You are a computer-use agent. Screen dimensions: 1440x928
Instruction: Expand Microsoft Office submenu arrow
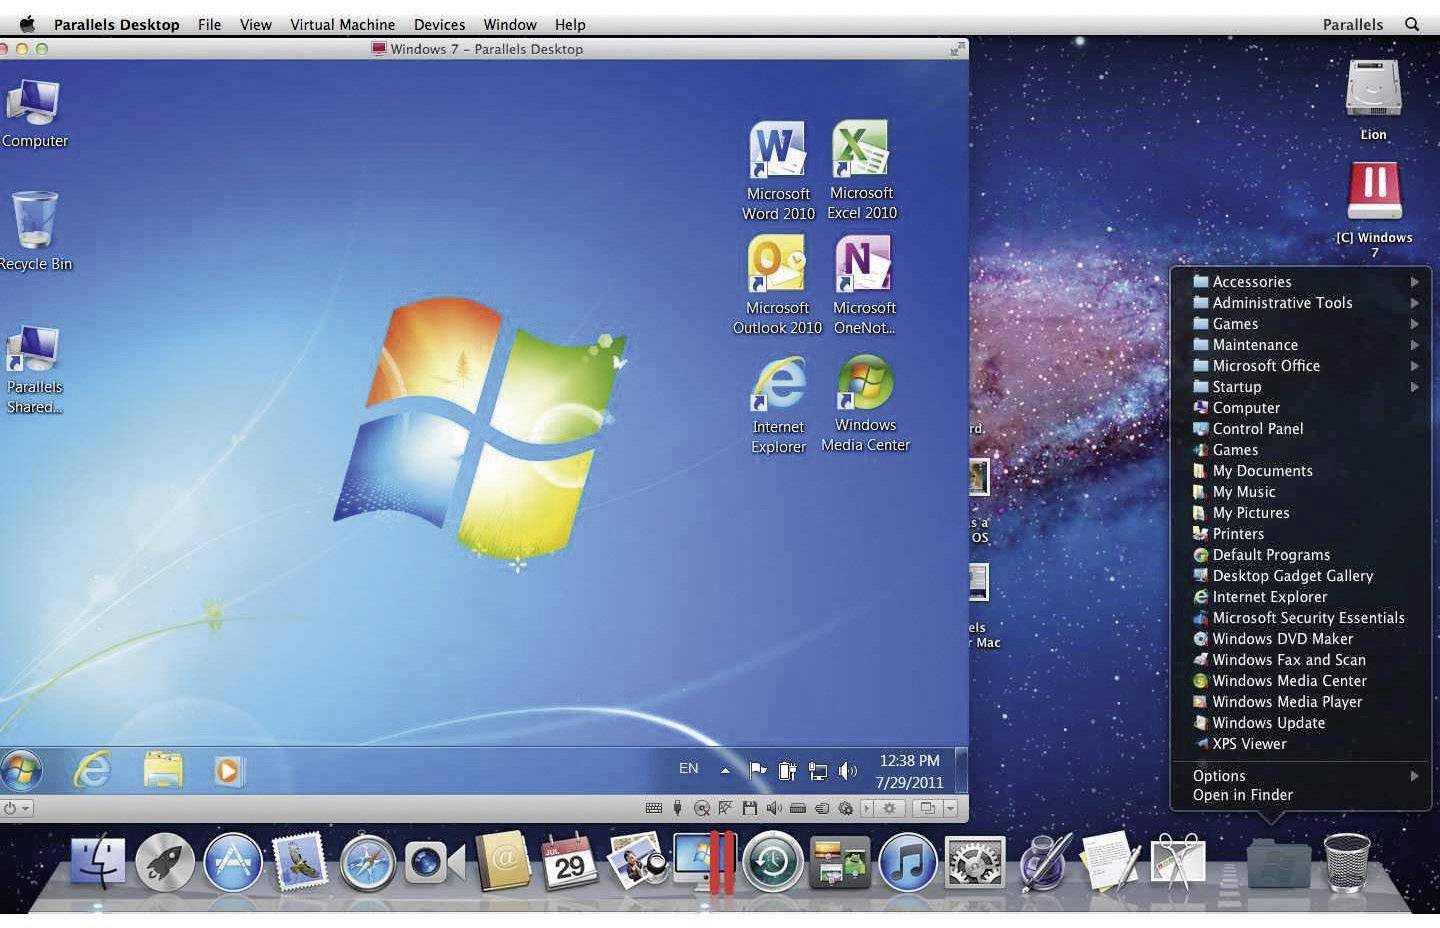(1414, 366)
